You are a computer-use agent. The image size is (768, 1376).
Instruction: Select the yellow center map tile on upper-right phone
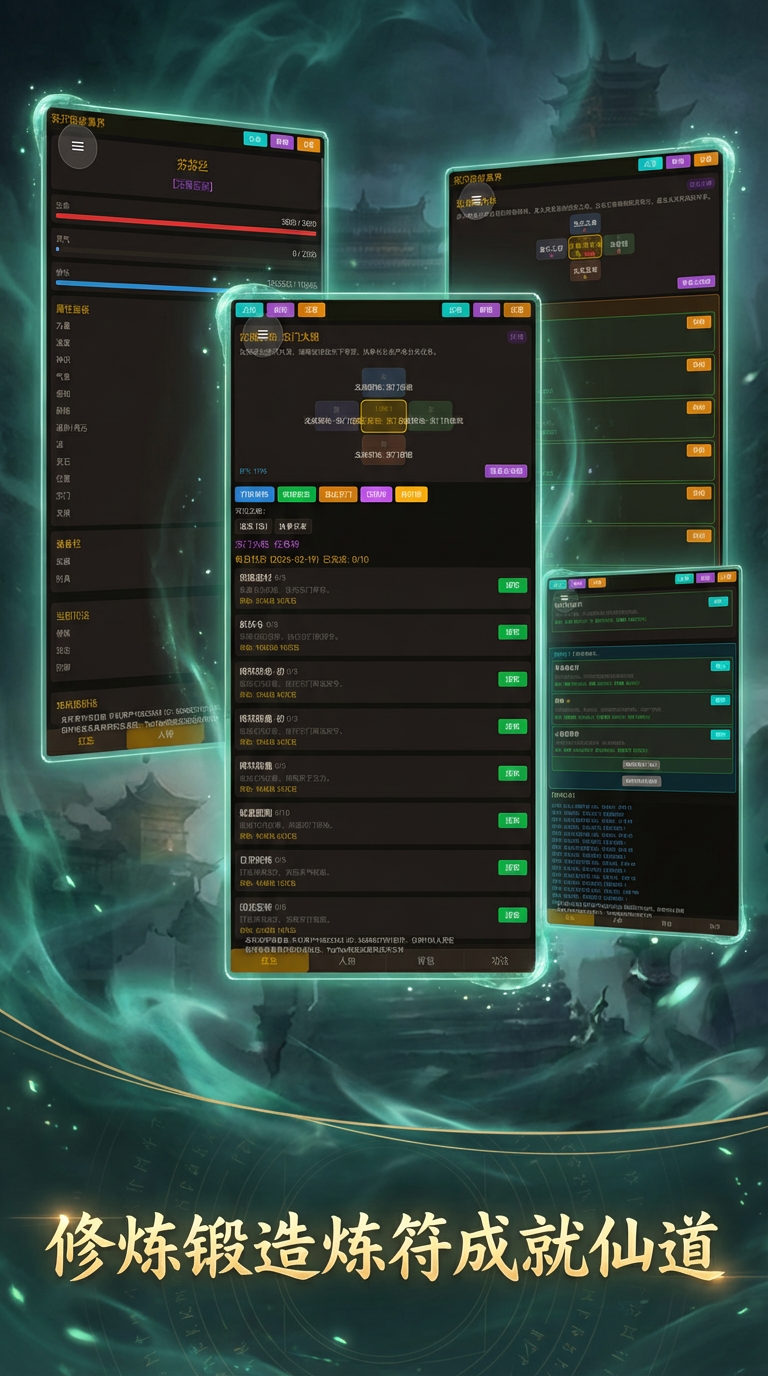585,247
